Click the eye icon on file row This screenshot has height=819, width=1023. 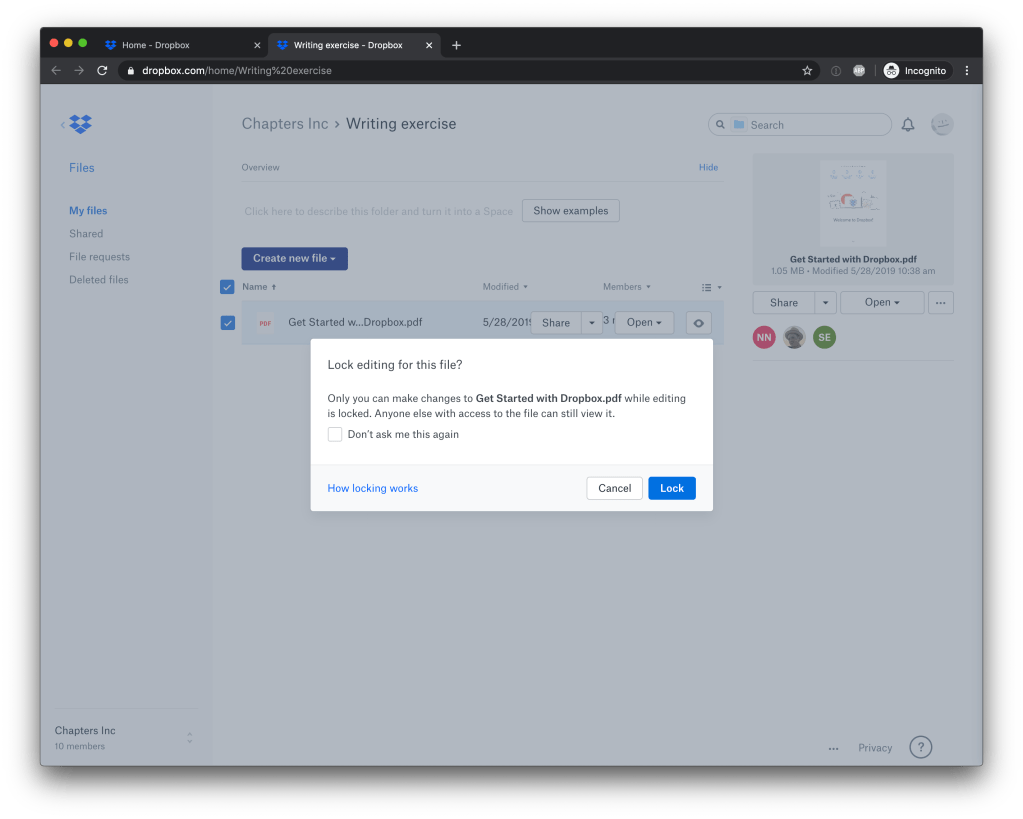click(x=698, y=323)
